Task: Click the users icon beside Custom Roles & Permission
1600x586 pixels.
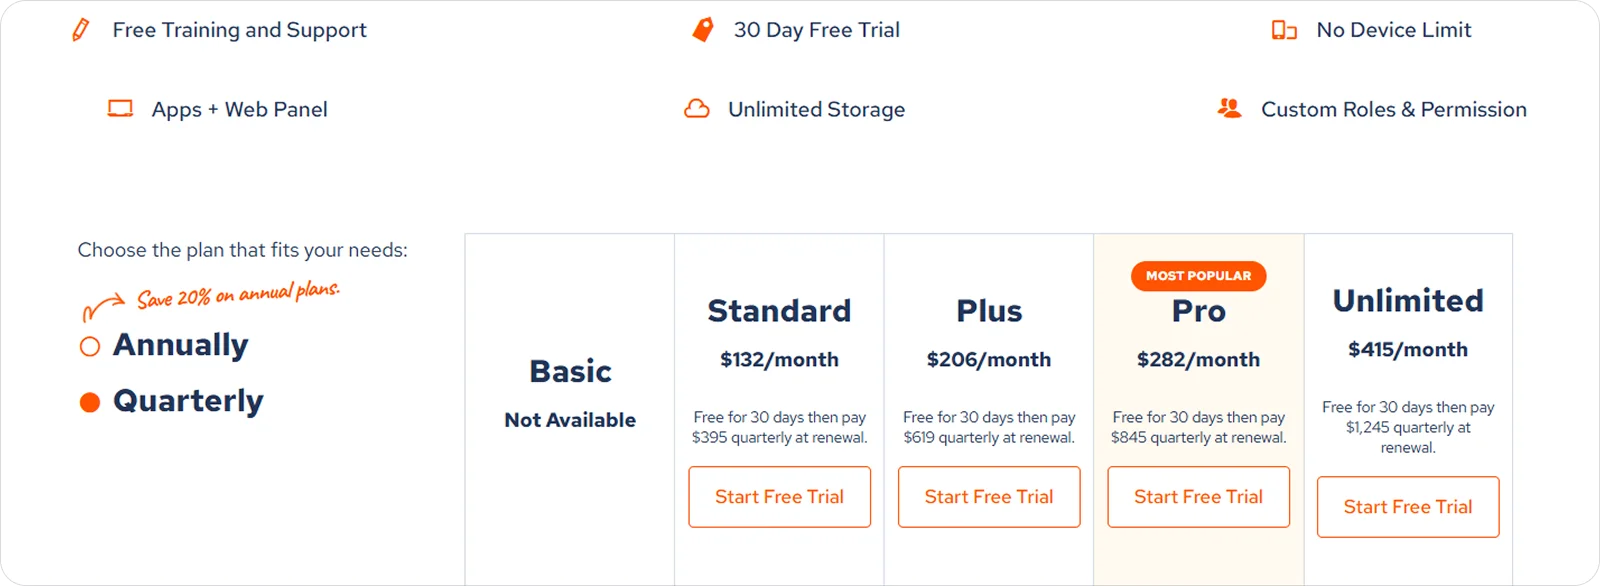Action: [1228, 108]
